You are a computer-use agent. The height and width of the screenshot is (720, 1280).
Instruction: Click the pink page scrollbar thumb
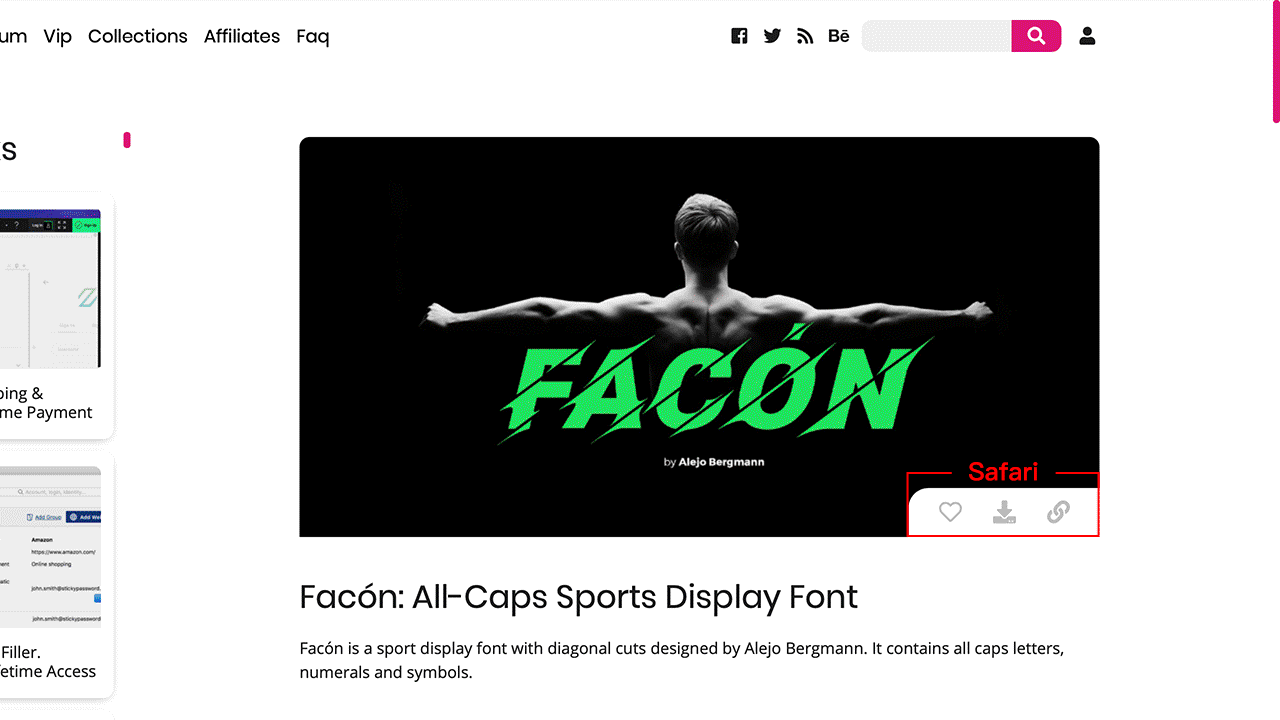click(1276, 61)
